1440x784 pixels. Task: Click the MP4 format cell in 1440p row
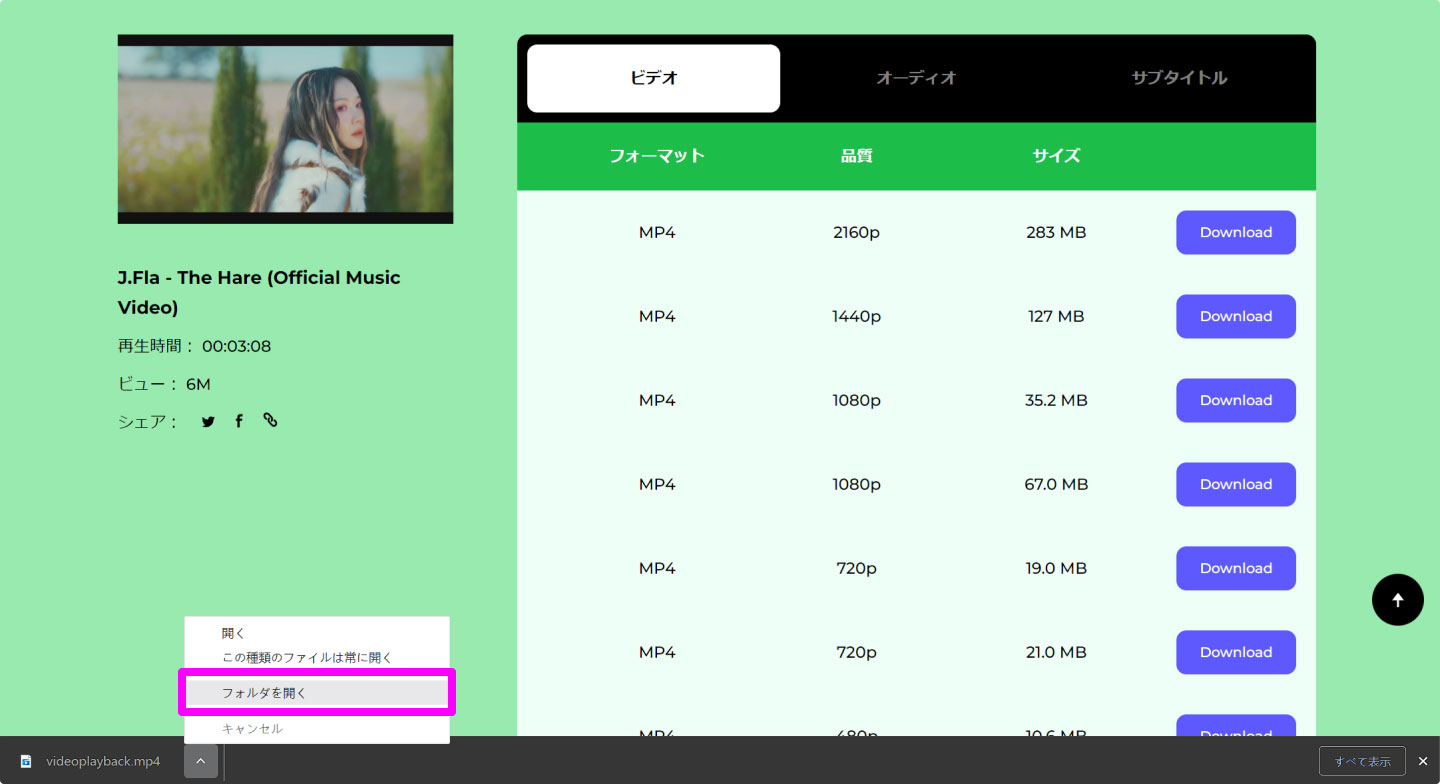657,316
